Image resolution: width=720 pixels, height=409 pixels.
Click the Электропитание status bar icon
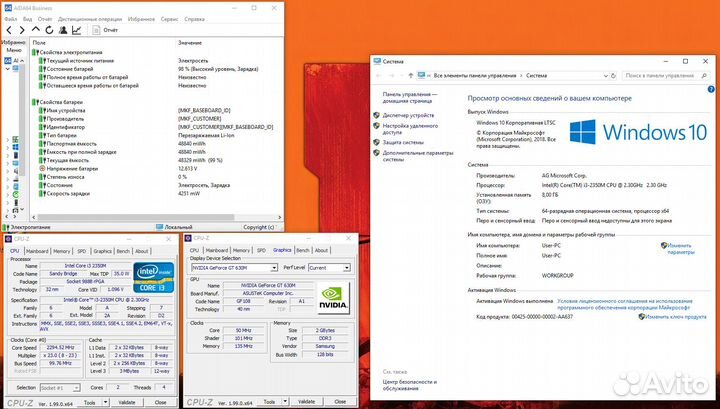click(6, 227)
